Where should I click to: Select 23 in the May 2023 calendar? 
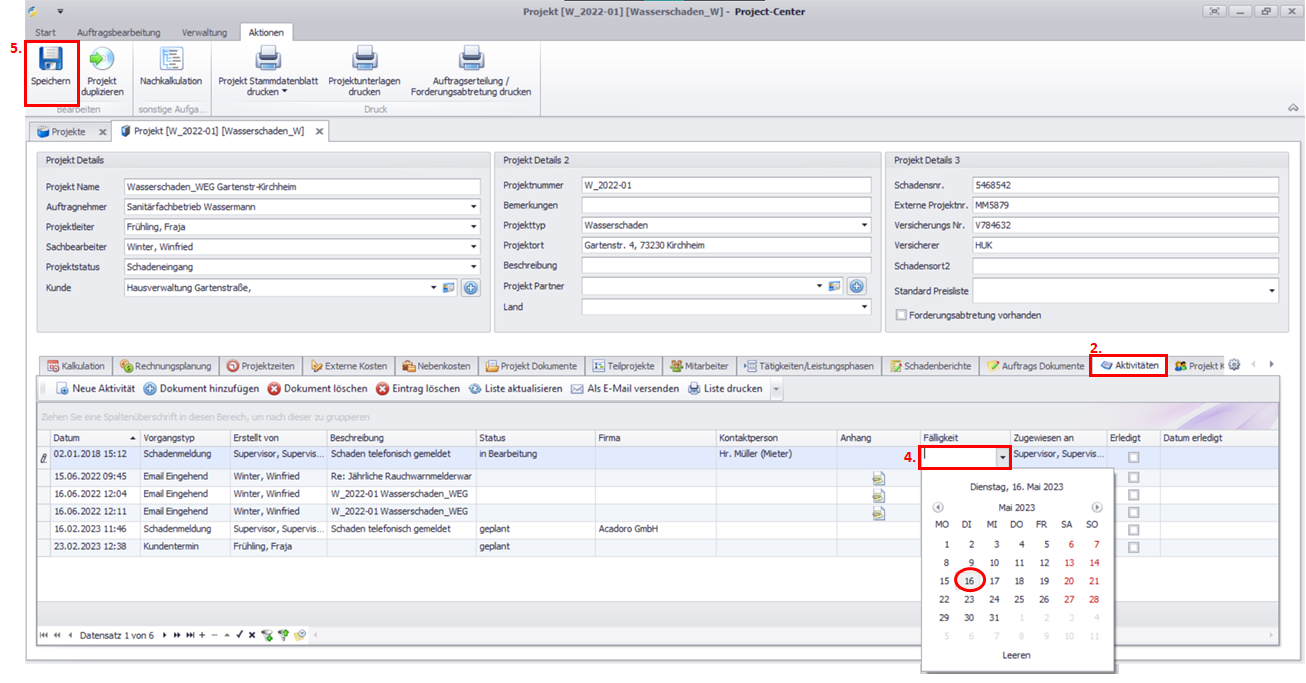969,599
